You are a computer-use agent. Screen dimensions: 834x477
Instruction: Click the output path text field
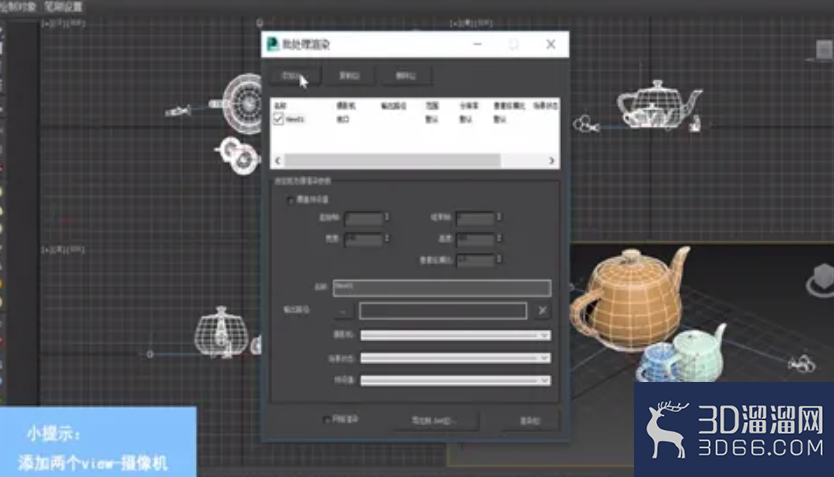tap(443, 311)
